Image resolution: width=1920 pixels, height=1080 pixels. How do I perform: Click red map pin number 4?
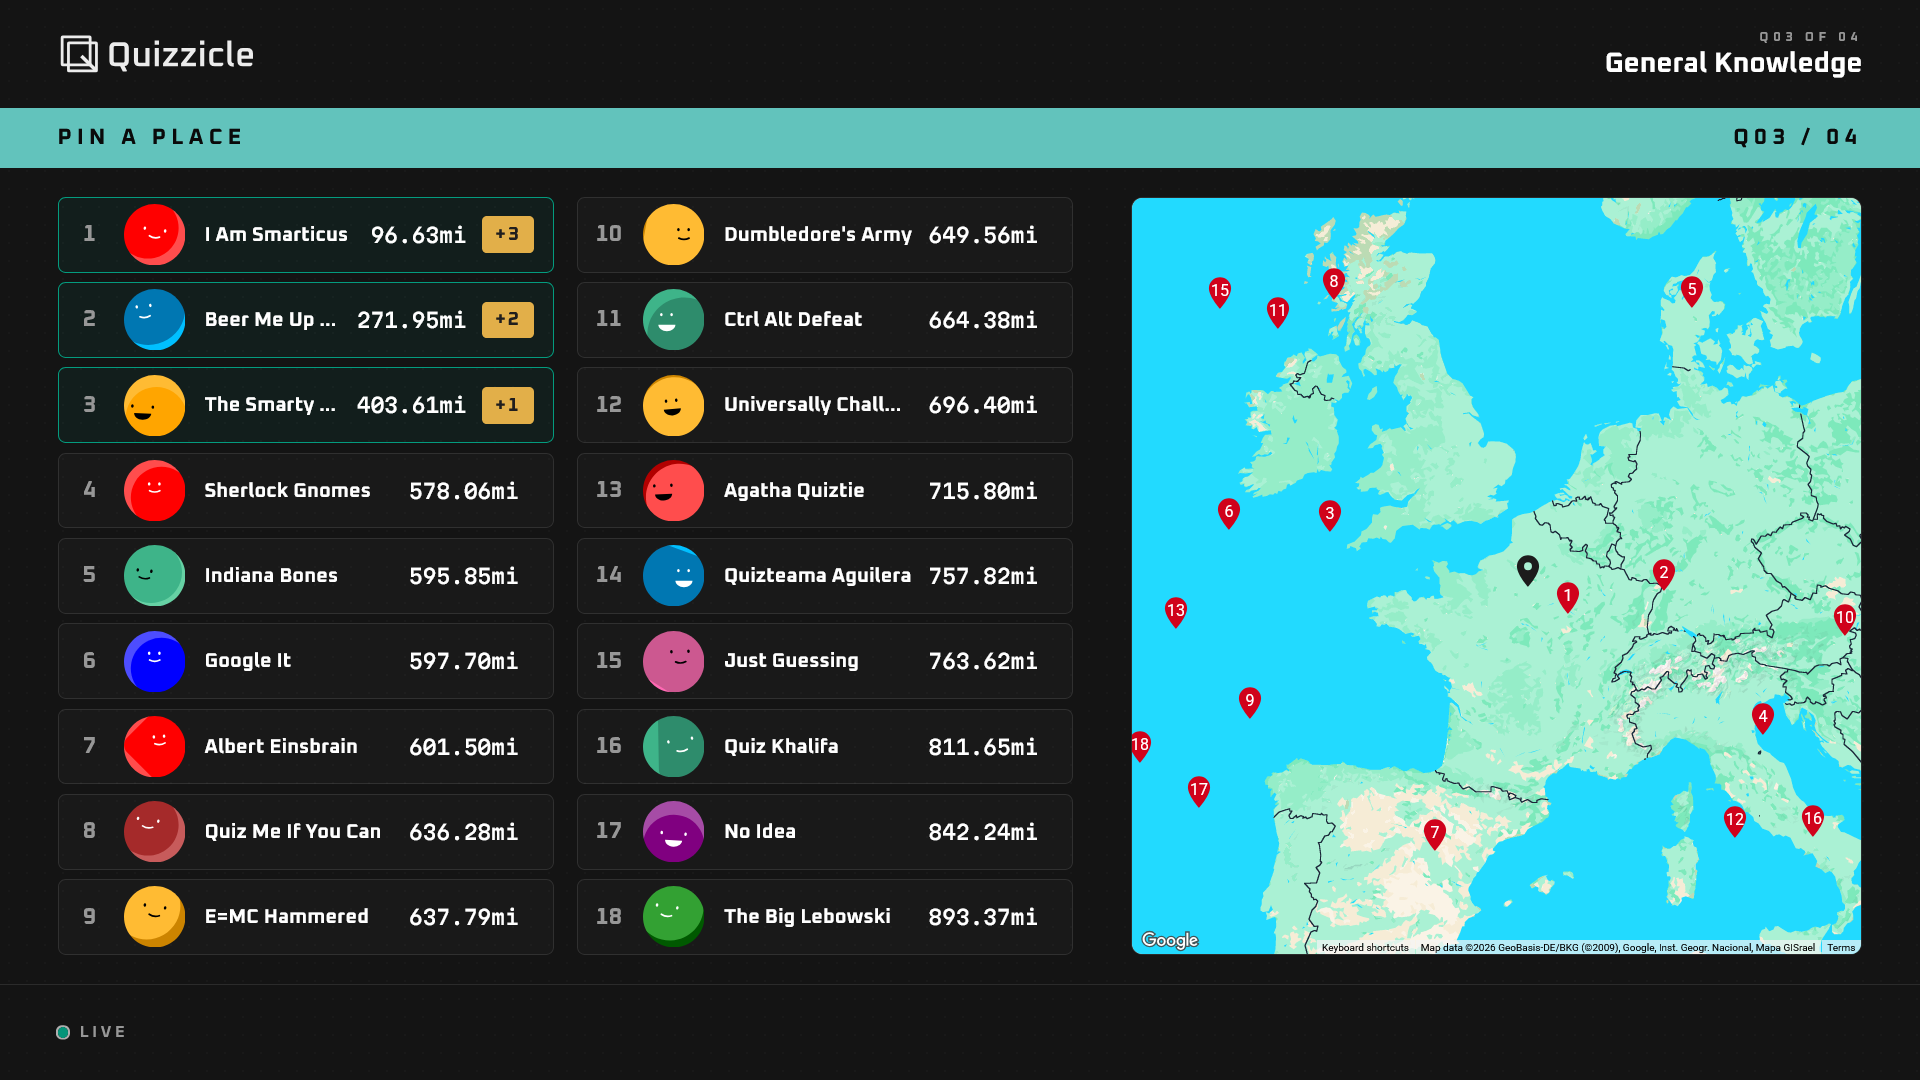tap(1763, 718)
